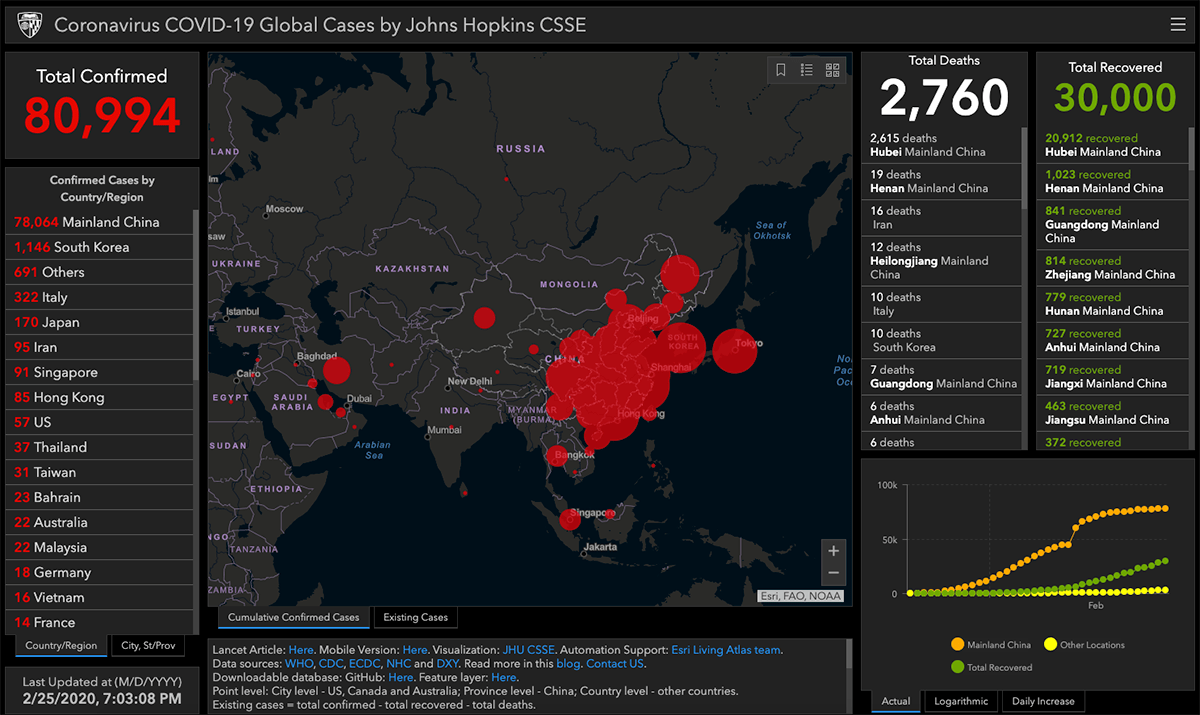The height and width of the screenshot is (715, 1200).
Task: Switch chart to Logarithmic tab
Action: point(961,701)
